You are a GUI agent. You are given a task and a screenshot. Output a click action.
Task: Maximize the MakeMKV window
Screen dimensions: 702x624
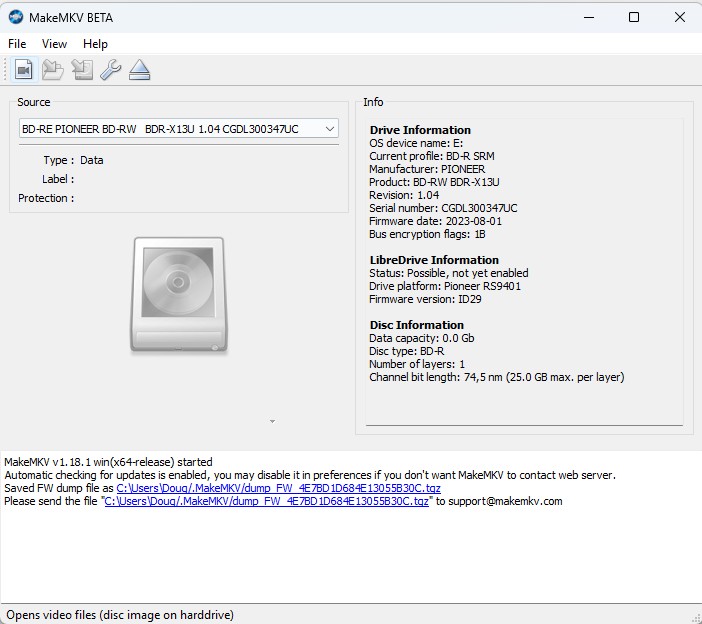tap(633, 17)
